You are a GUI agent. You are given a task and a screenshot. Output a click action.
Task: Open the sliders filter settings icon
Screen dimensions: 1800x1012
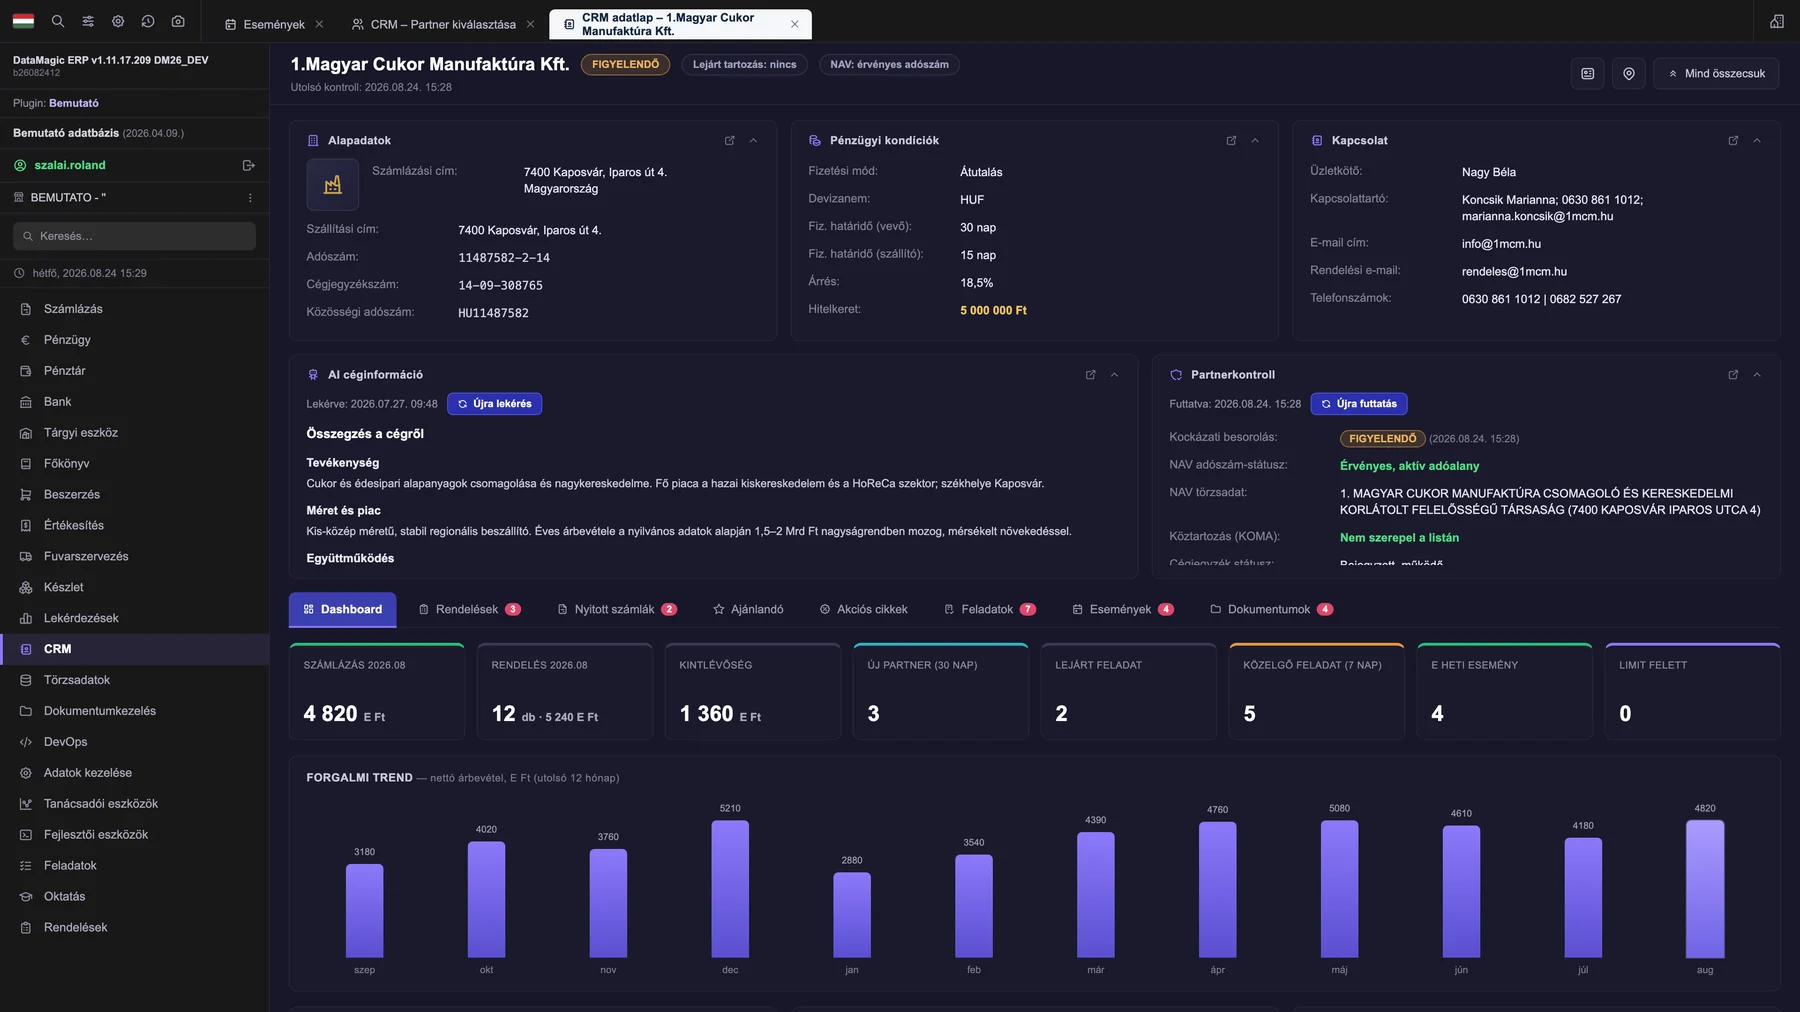click(88, 21)
